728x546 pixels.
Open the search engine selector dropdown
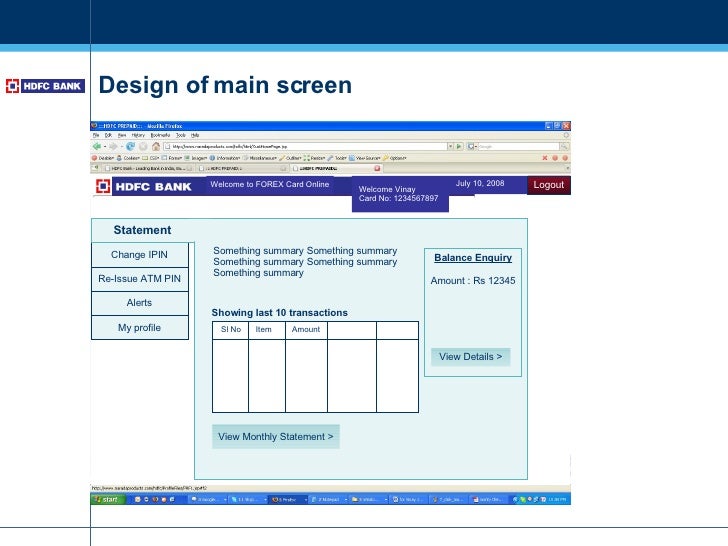coord(473,146)
